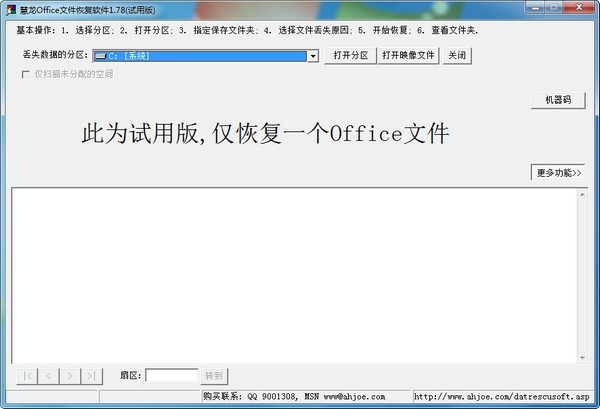600x409 pixels.
Task: Click the 机器码 button
Action: 558,100
